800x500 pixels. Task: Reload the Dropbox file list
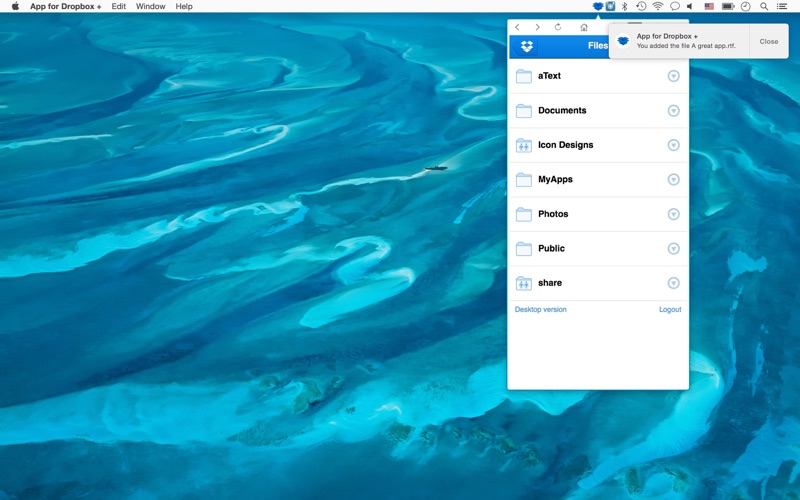point(558,28)
